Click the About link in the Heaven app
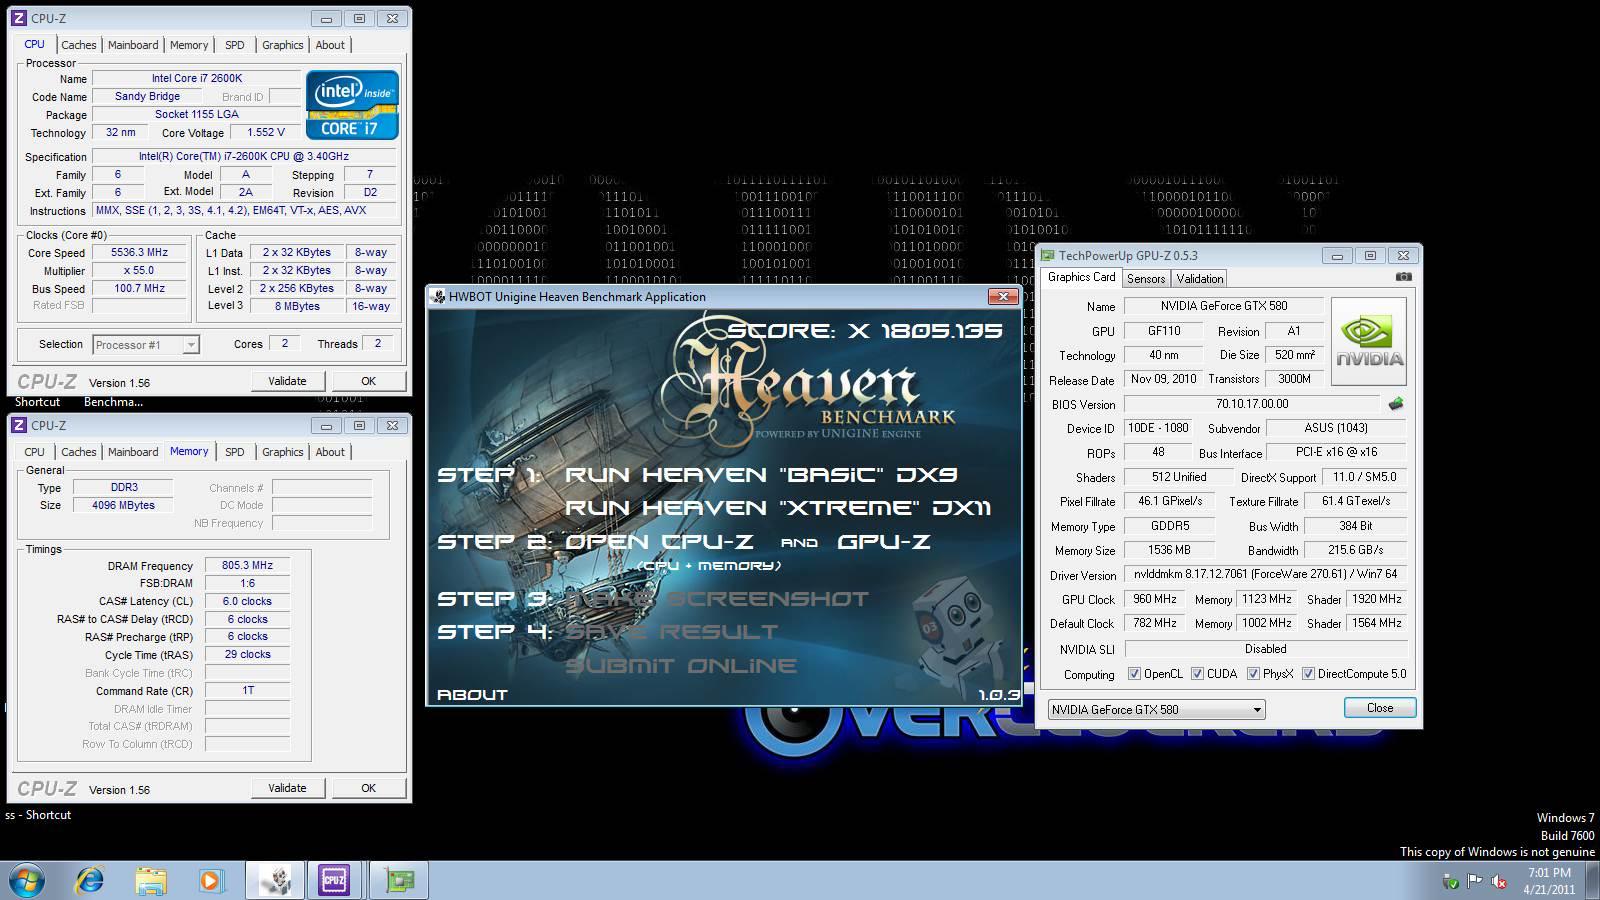 pyautogui.click(x=472, y=694)
